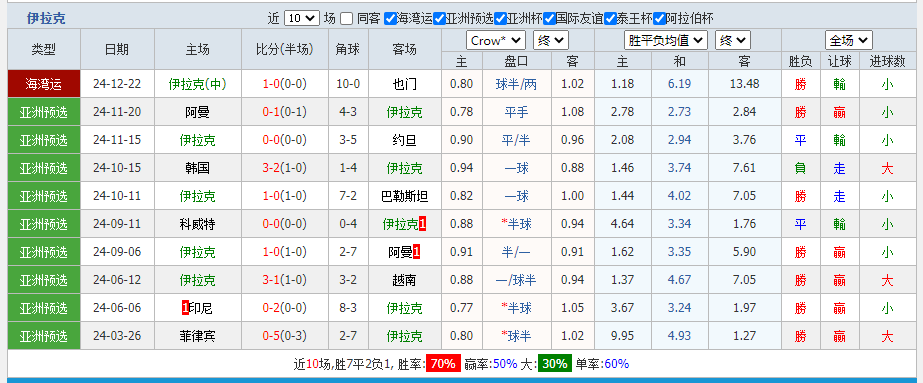The width and height of the screenshot is (923, 383).
Task: Click home team 阿曼 in the 24-11-20 row
Action: click(x=197, y=112)
